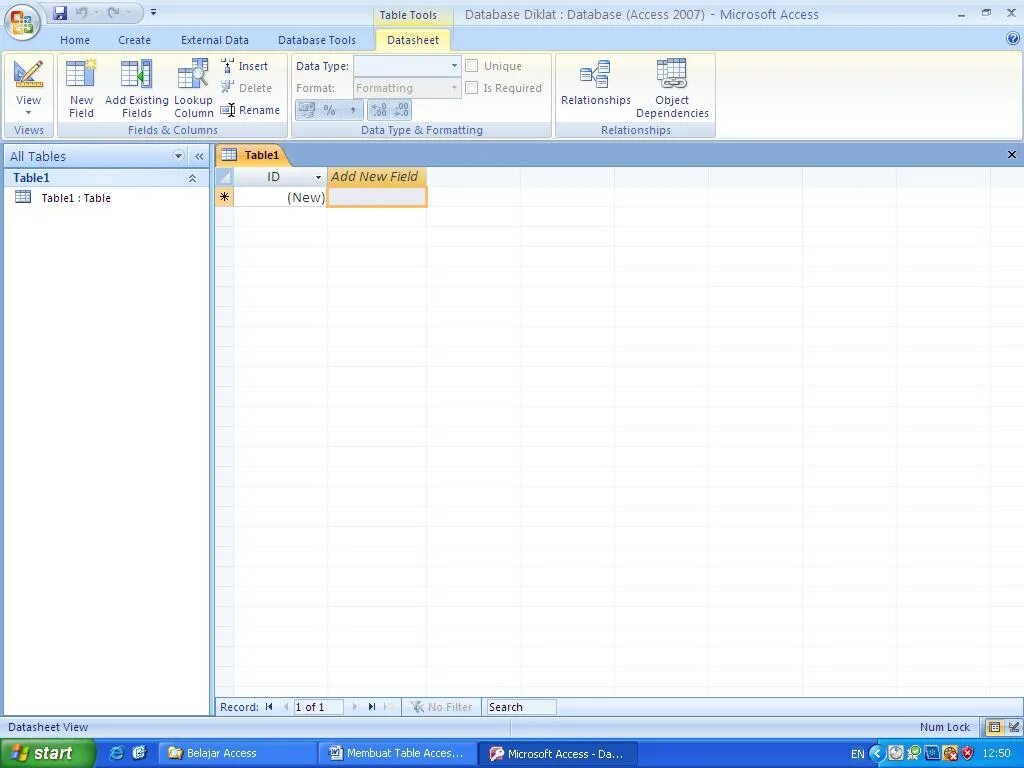The image size is (1024, 768).
Task: Go to last record navigation button
Action: (x=372, y=707)
